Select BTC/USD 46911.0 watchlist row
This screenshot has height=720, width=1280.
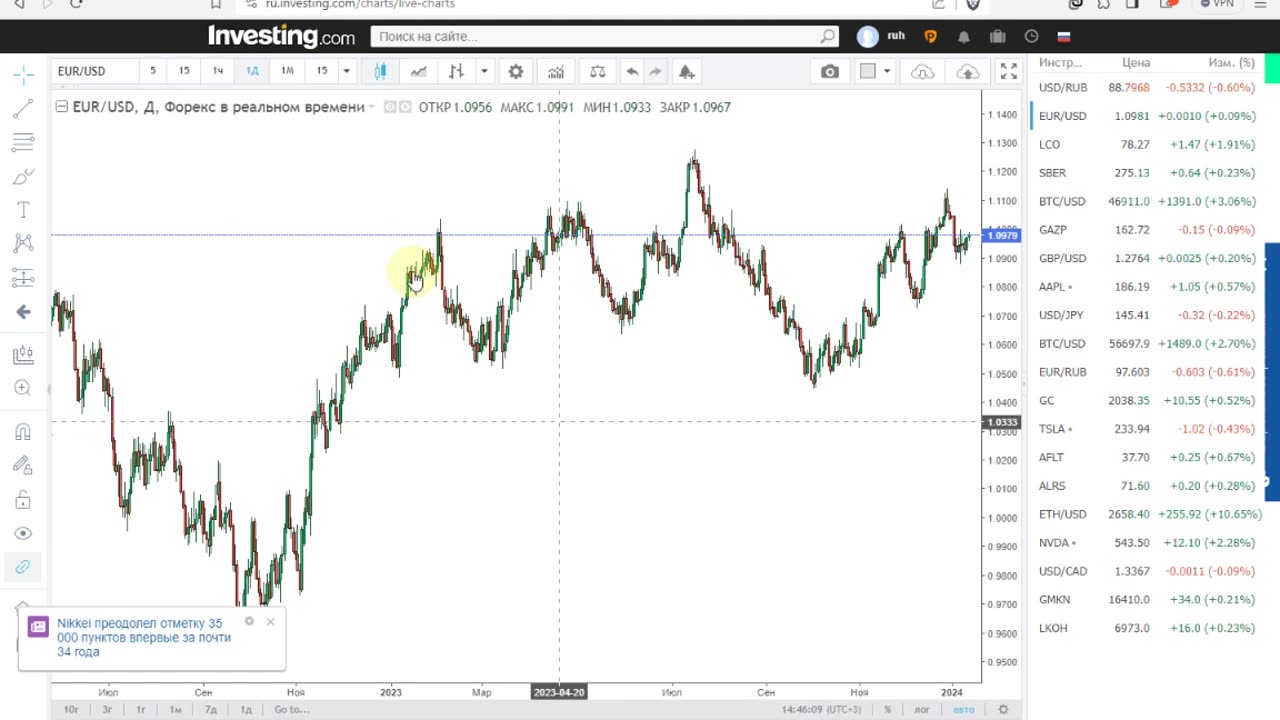point(1146,202)
